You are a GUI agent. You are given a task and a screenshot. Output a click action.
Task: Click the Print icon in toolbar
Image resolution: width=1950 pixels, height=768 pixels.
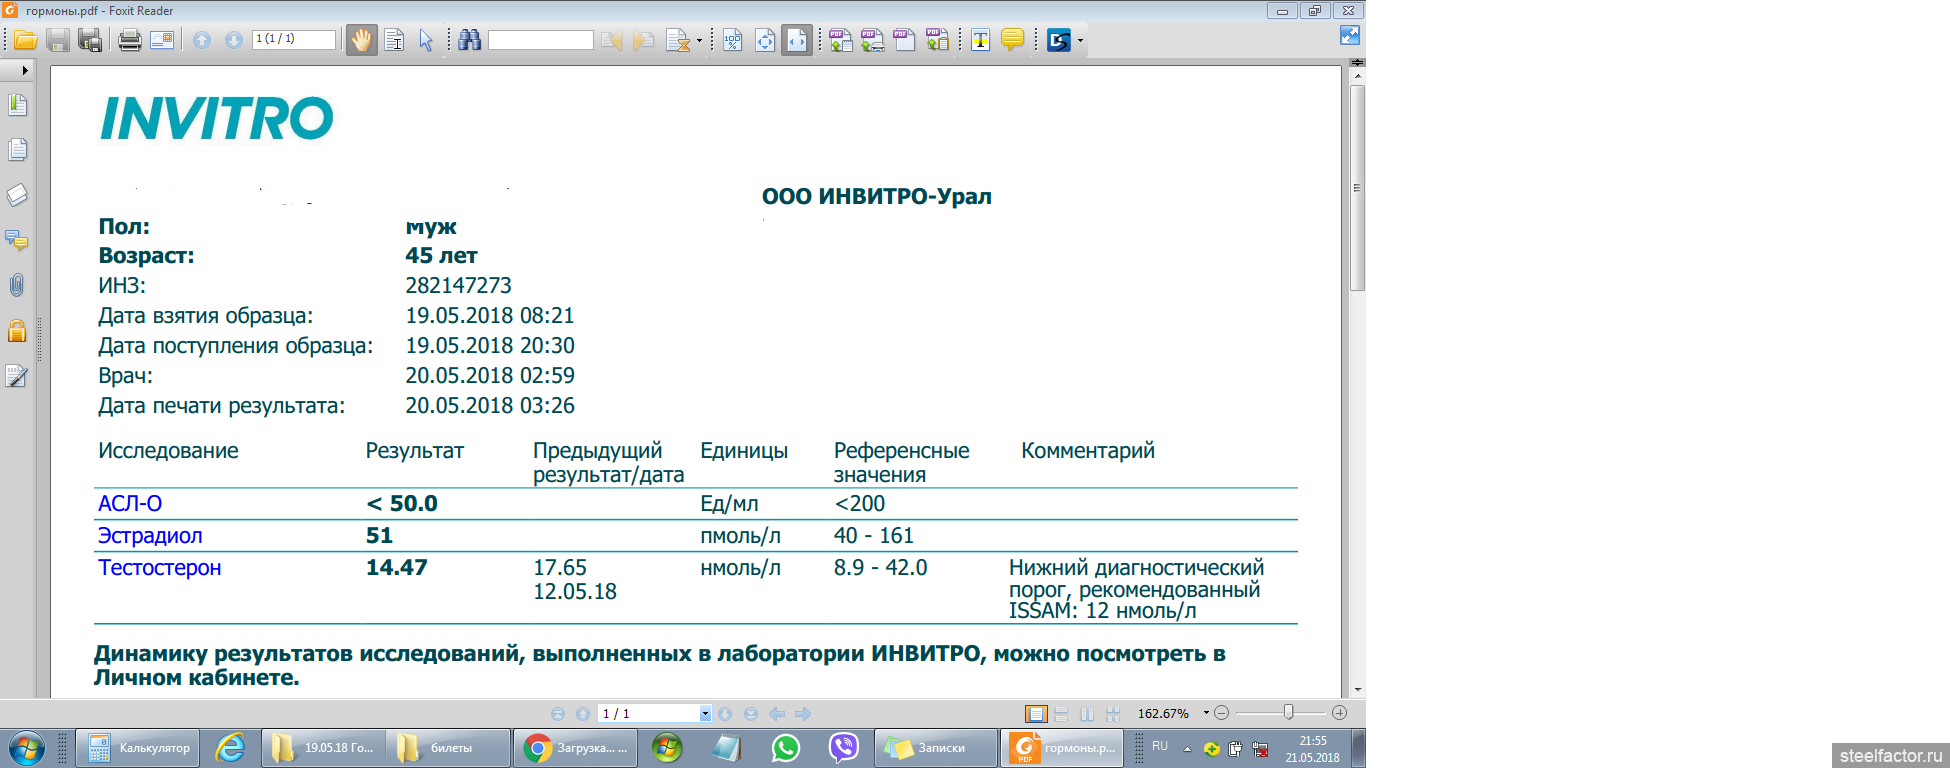coord(129,40)
